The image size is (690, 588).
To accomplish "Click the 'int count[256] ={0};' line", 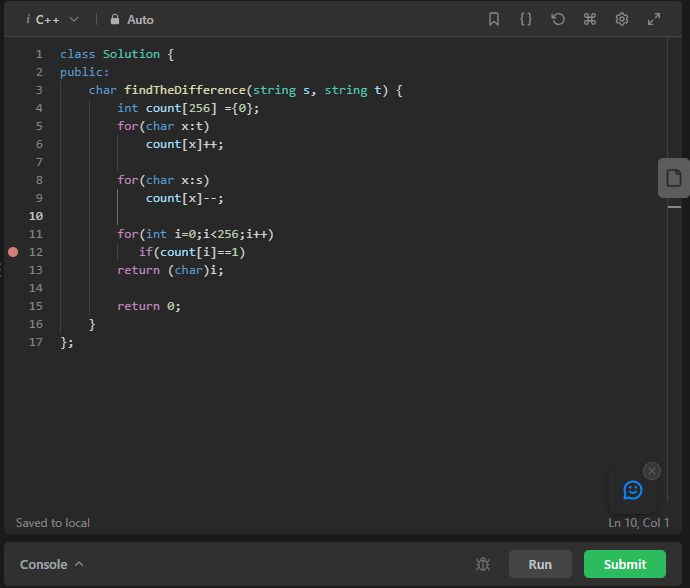I will pyautogui.click(x=188, y=108).
